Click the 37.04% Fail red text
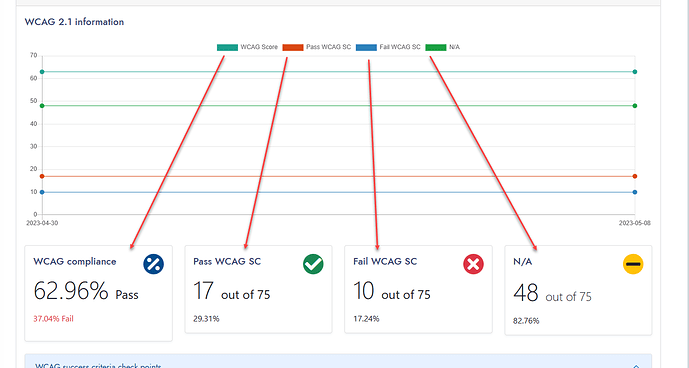Image resolution: width=689 pixels, height=368 pixels. click(54, 319)
